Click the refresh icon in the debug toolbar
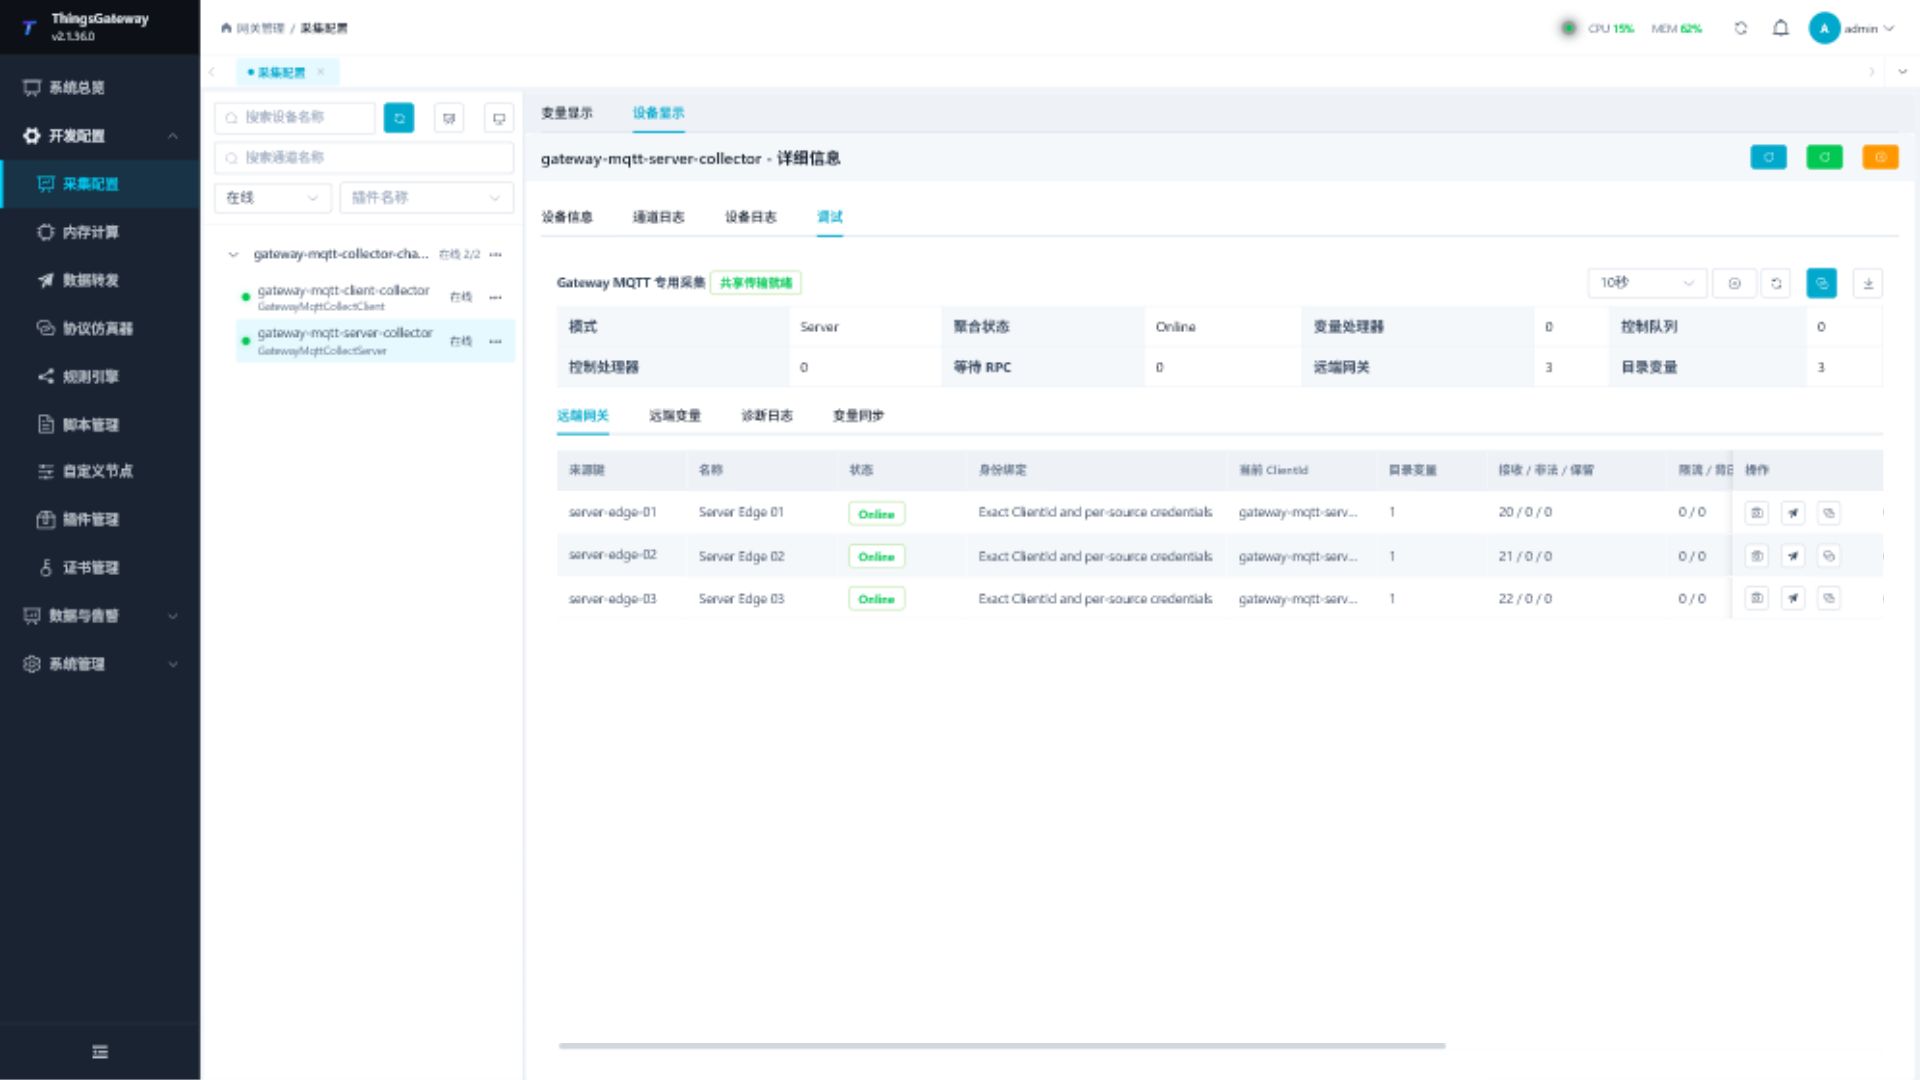The width and height of the screenshot is (1920, 1080). [1776, 283]
